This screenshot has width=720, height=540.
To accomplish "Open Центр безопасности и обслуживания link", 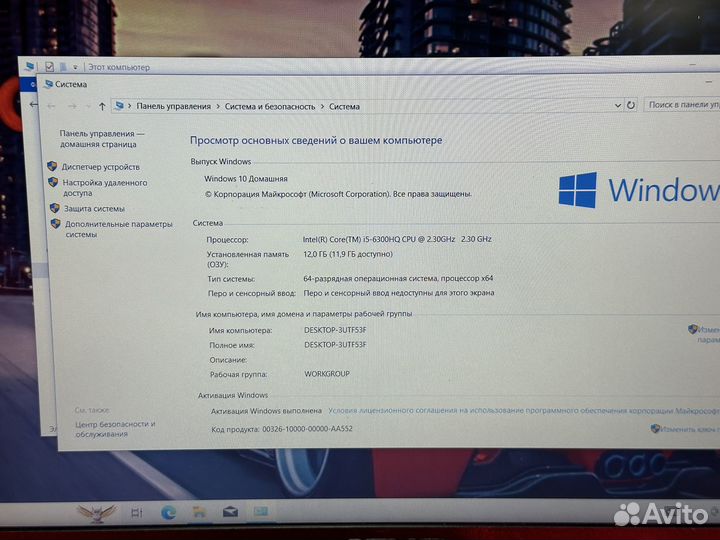I will click(x=115, y=429).
